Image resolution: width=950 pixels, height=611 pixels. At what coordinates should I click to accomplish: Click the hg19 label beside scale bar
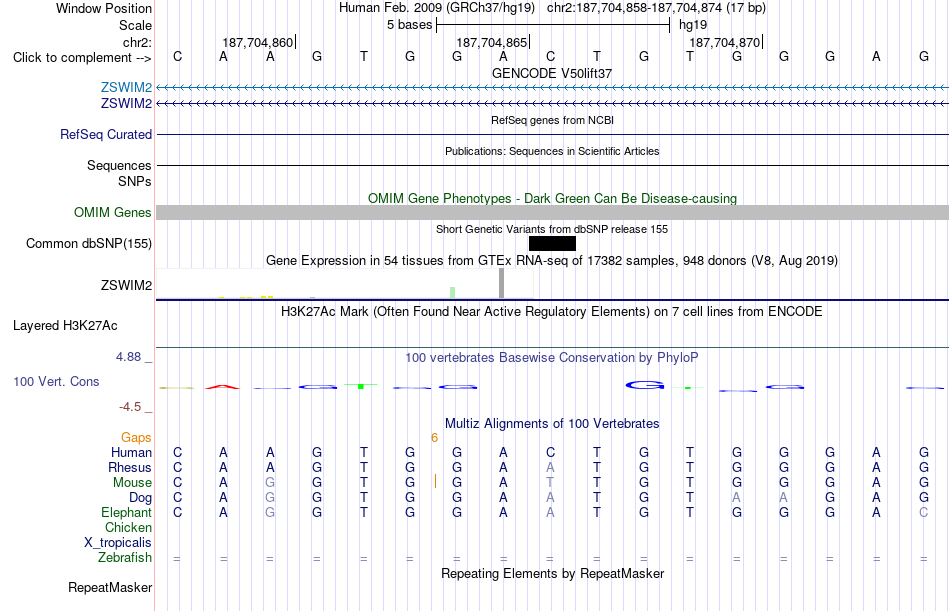[x=693, y=25]
